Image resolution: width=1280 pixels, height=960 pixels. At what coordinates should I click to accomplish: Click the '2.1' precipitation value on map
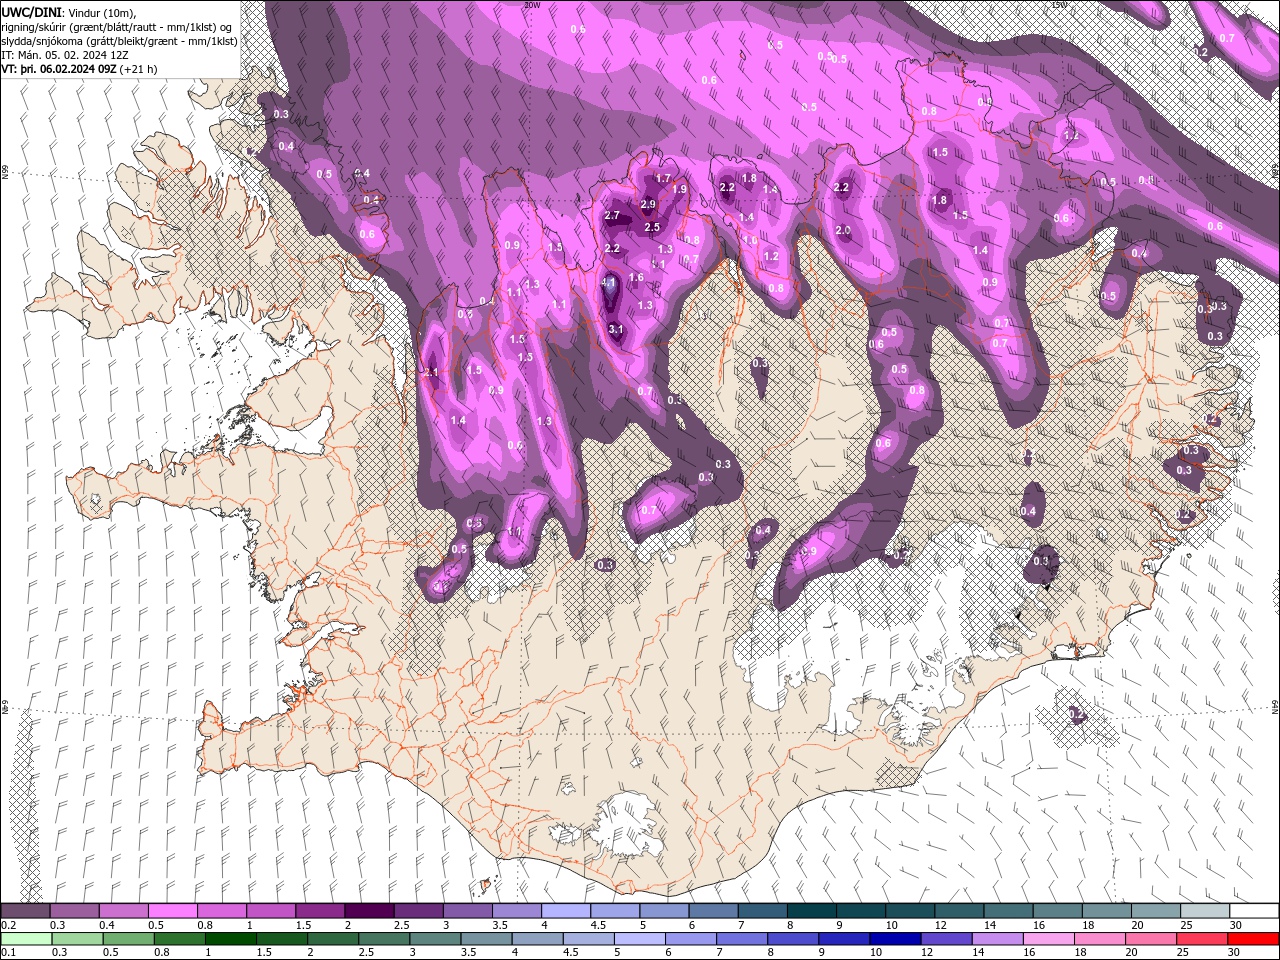click(x=431, y=372)
